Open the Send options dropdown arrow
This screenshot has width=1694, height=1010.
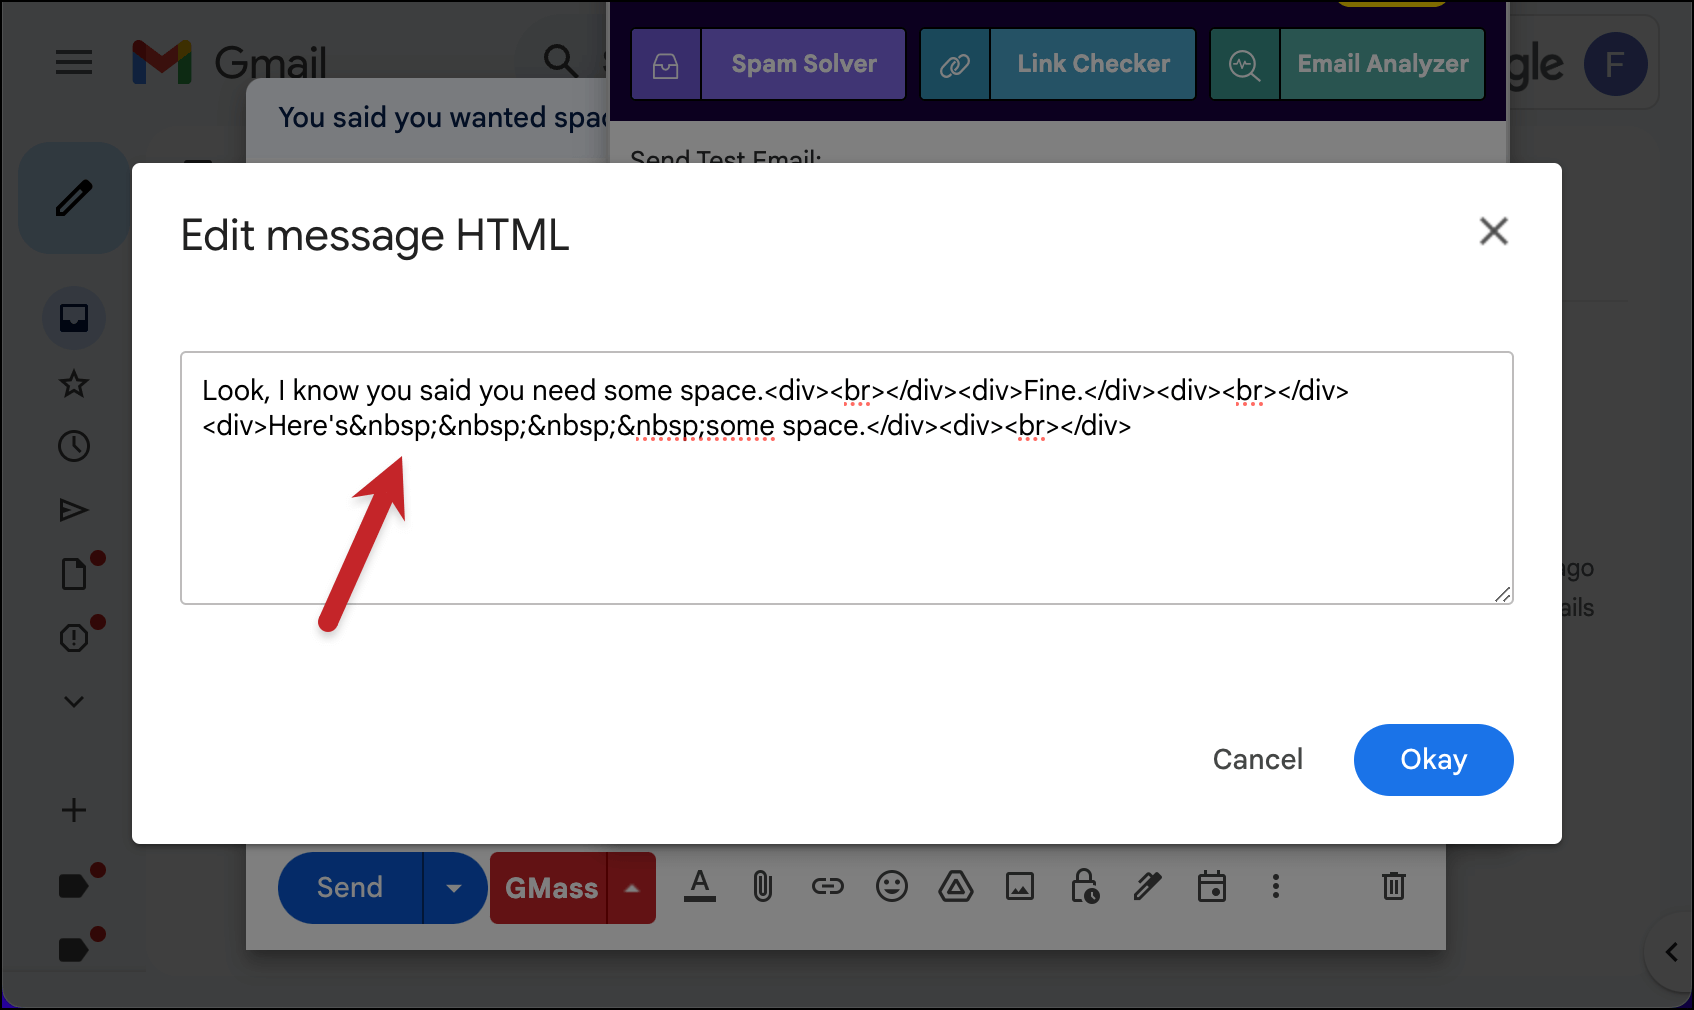pyautogui.click(x=454, y=888)
